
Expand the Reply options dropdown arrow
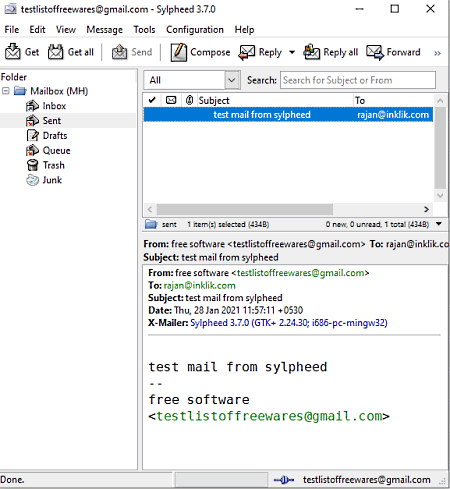[x=292, y=52]
